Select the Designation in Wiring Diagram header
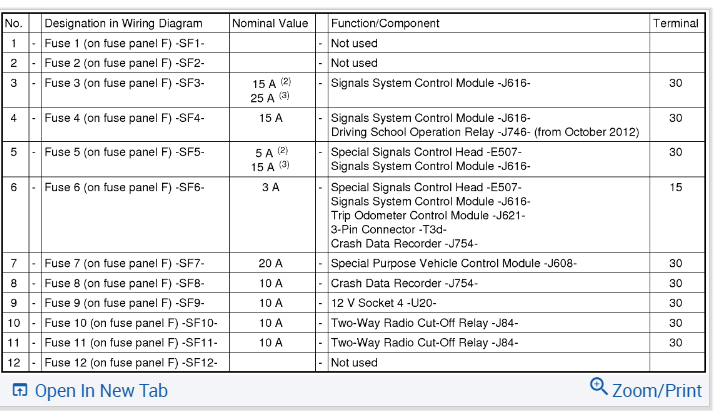The width and height of the screenshot is (717, 413). (123, 23)
